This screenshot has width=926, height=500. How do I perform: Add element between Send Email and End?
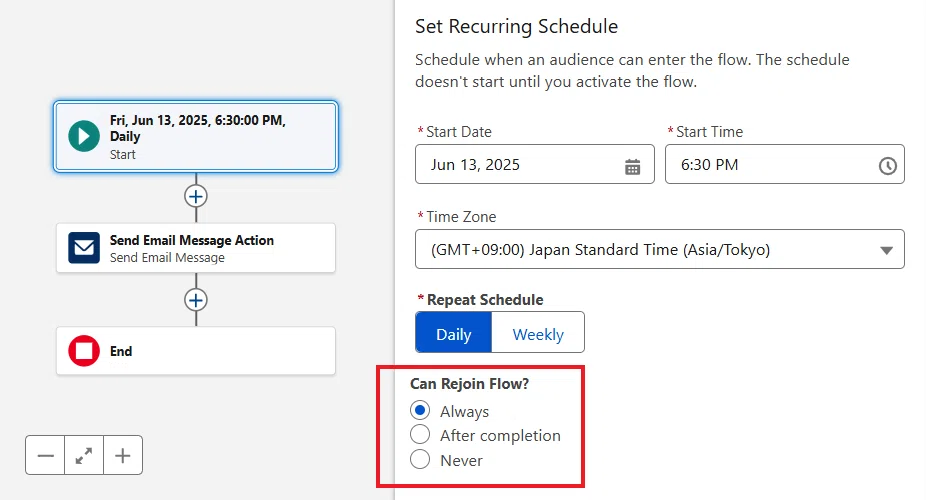(195, 300)
